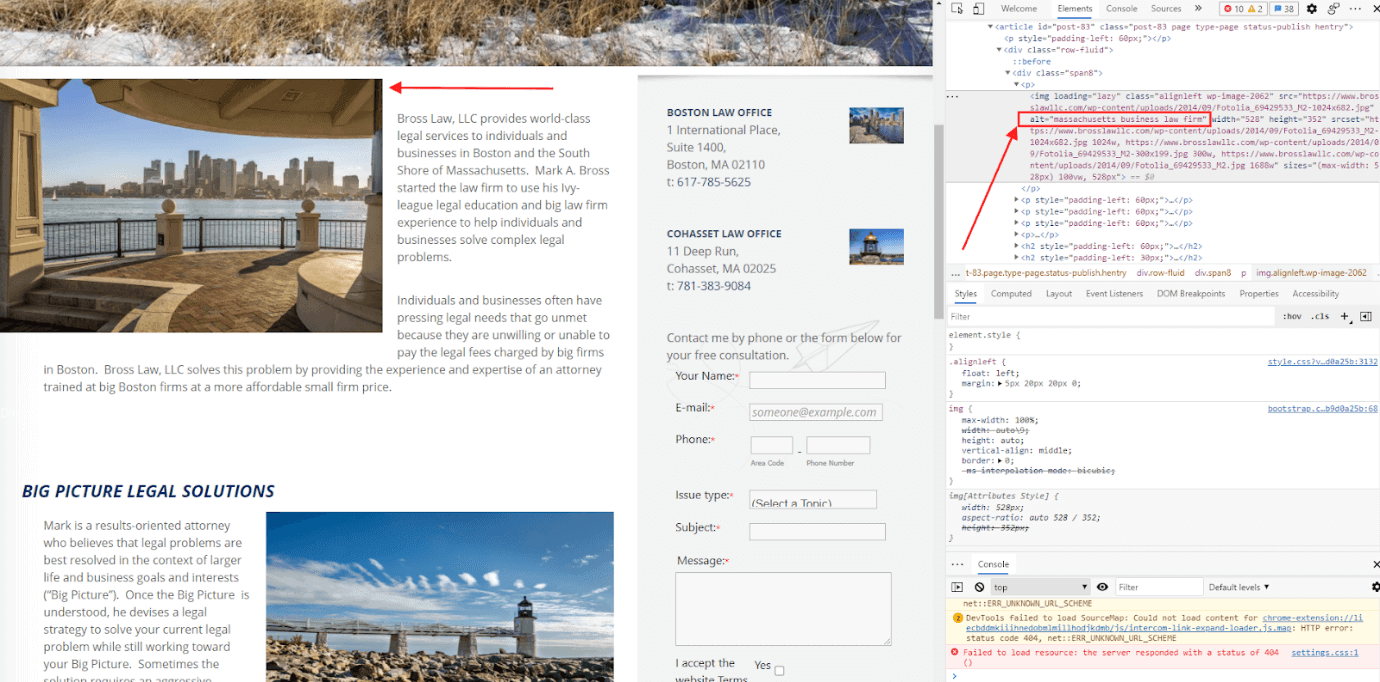Viewport: 1380px width, 682px height.
Task: Show the console sidebar panel icon
Action: [957, 587]
